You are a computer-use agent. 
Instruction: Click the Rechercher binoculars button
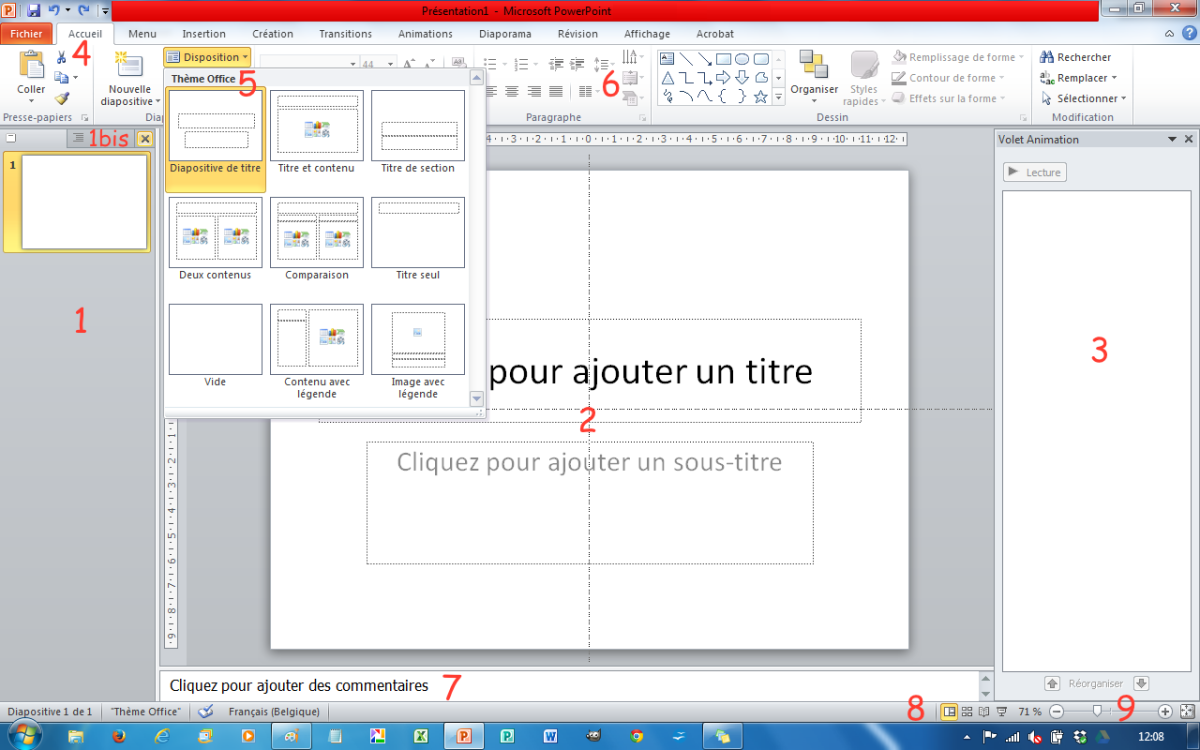(x=1075, y=58)
